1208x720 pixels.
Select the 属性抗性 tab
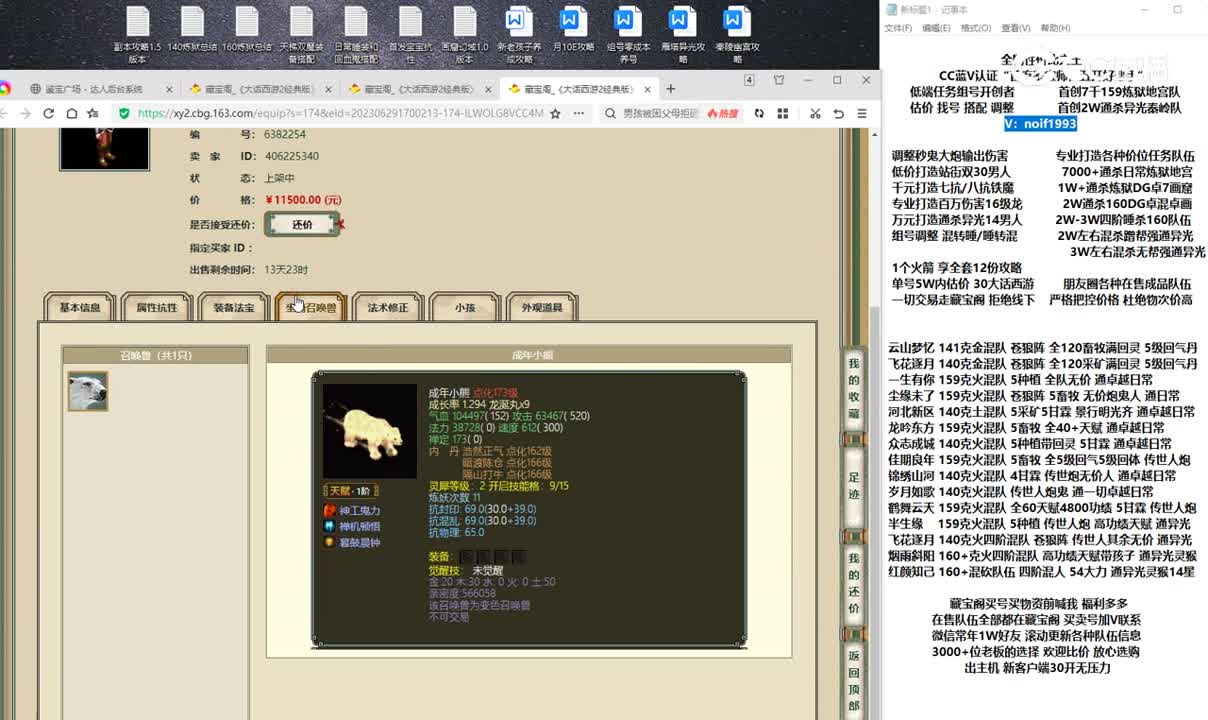[157, 308]
